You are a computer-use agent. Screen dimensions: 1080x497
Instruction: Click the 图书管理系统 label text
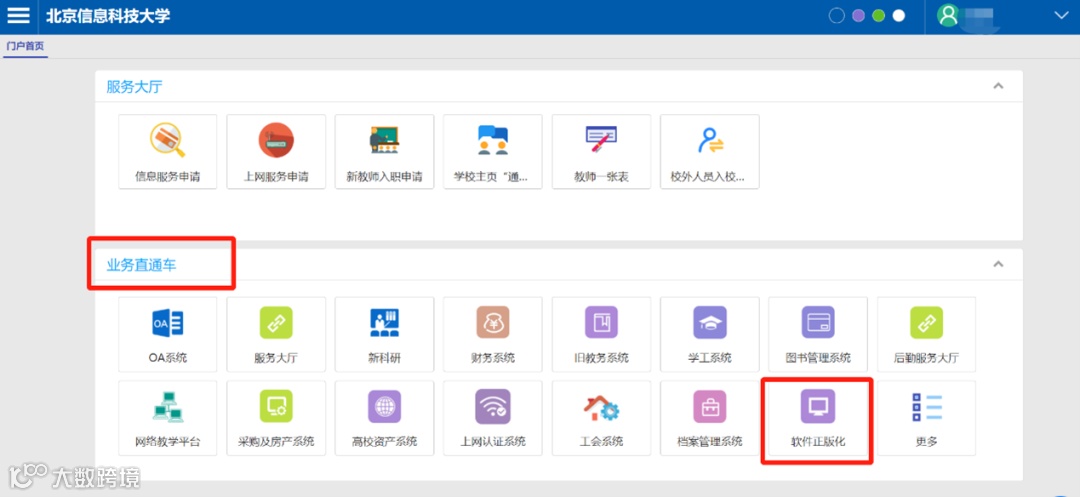coord(818,358)
